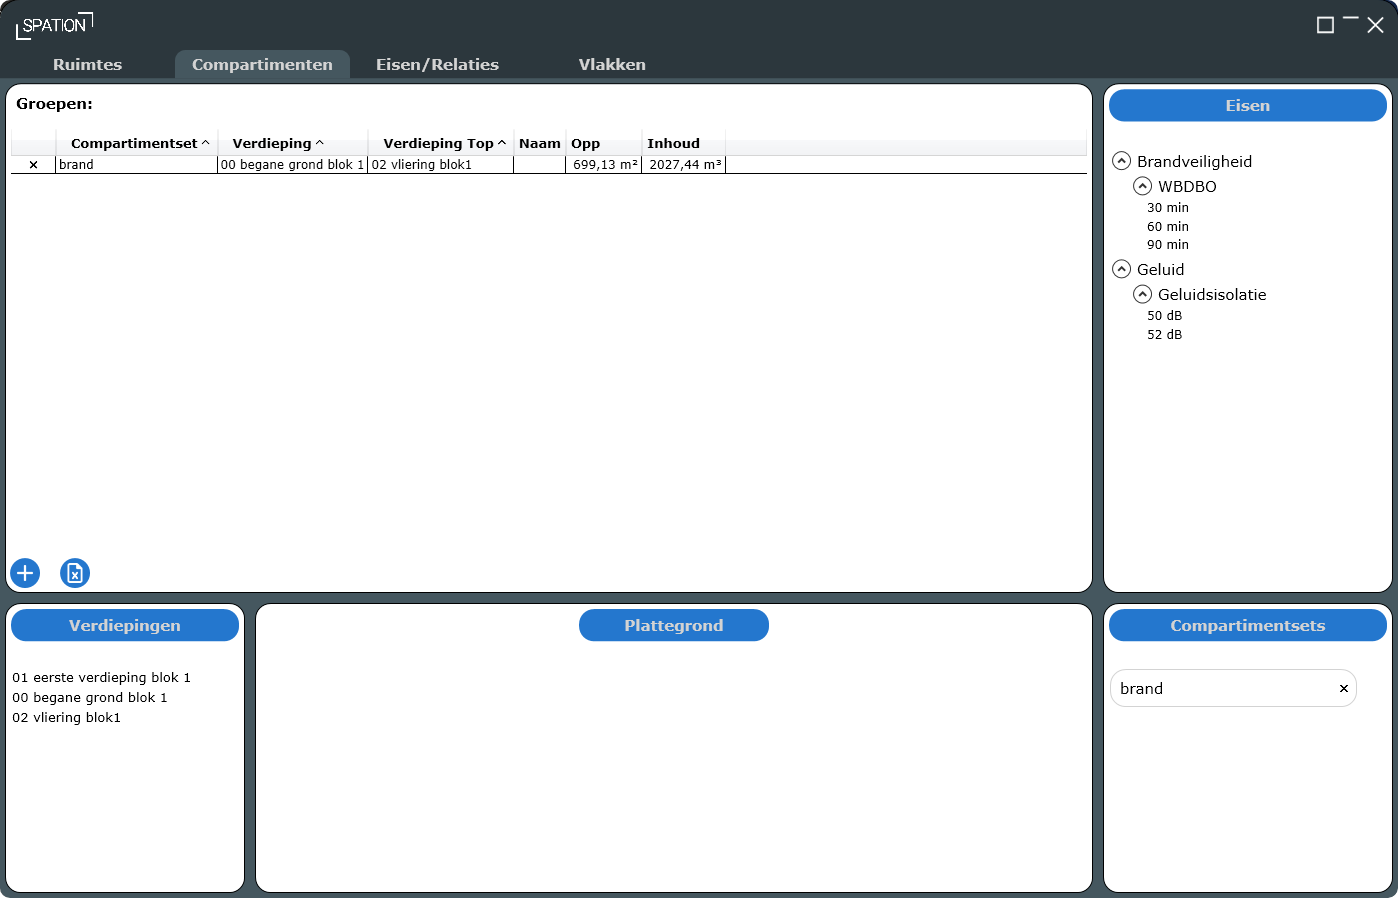Select '01 eerste verdieping blok 1' floor

click(x=101, y=678)
